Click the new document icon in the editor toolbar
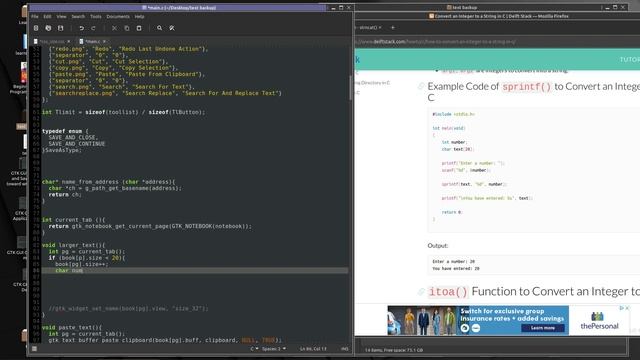This screenshot has height=360, width=640. pyautogui.click(x=36, y=28)
